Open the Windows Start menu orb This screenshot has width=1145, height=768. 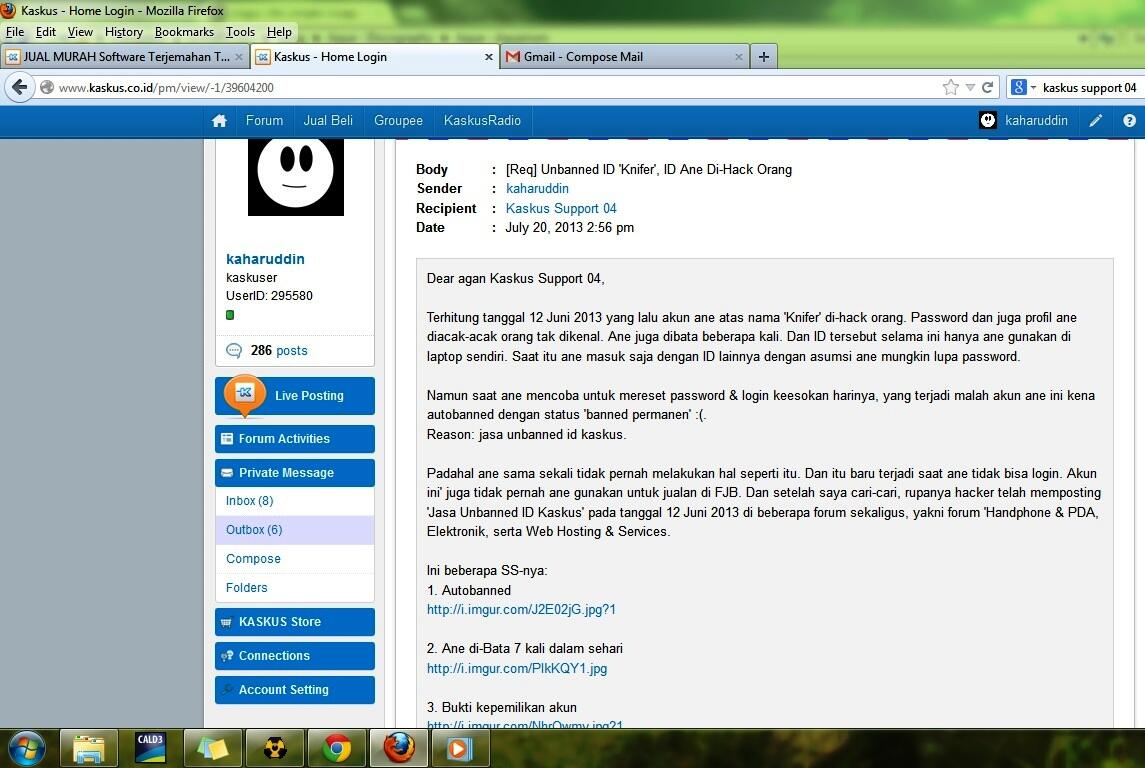click(26, 748)
